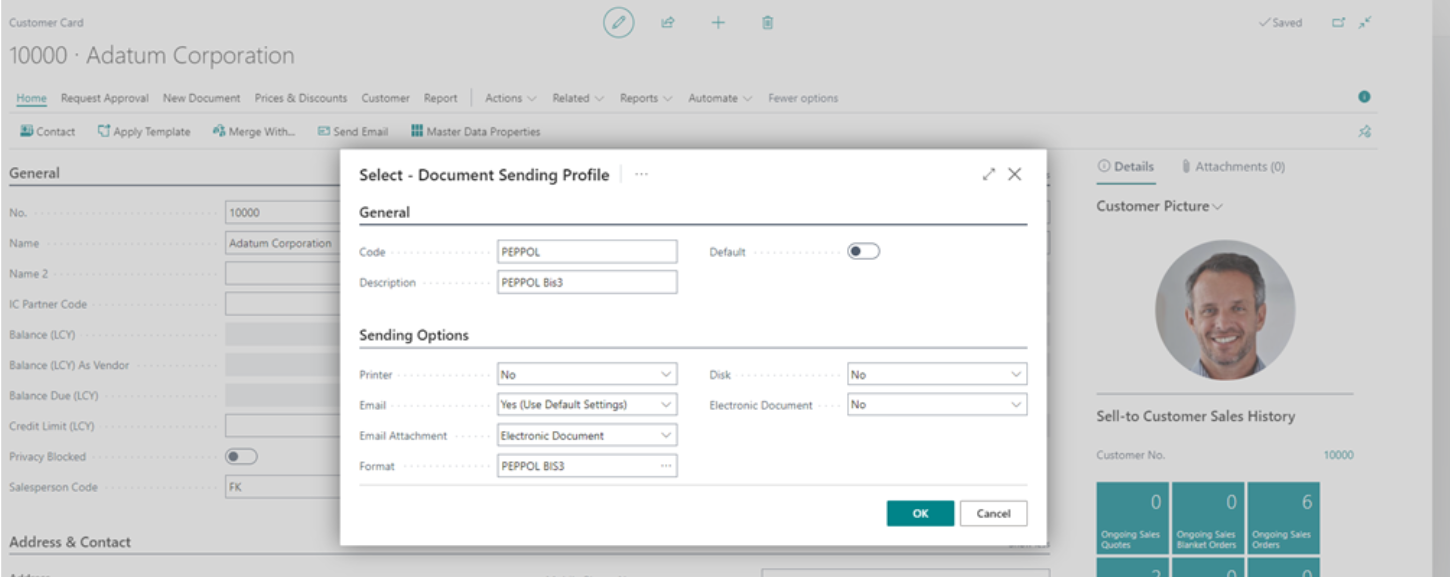
Task: Click the Credit Limit (LCY) field
Action: tap(283, 426)
